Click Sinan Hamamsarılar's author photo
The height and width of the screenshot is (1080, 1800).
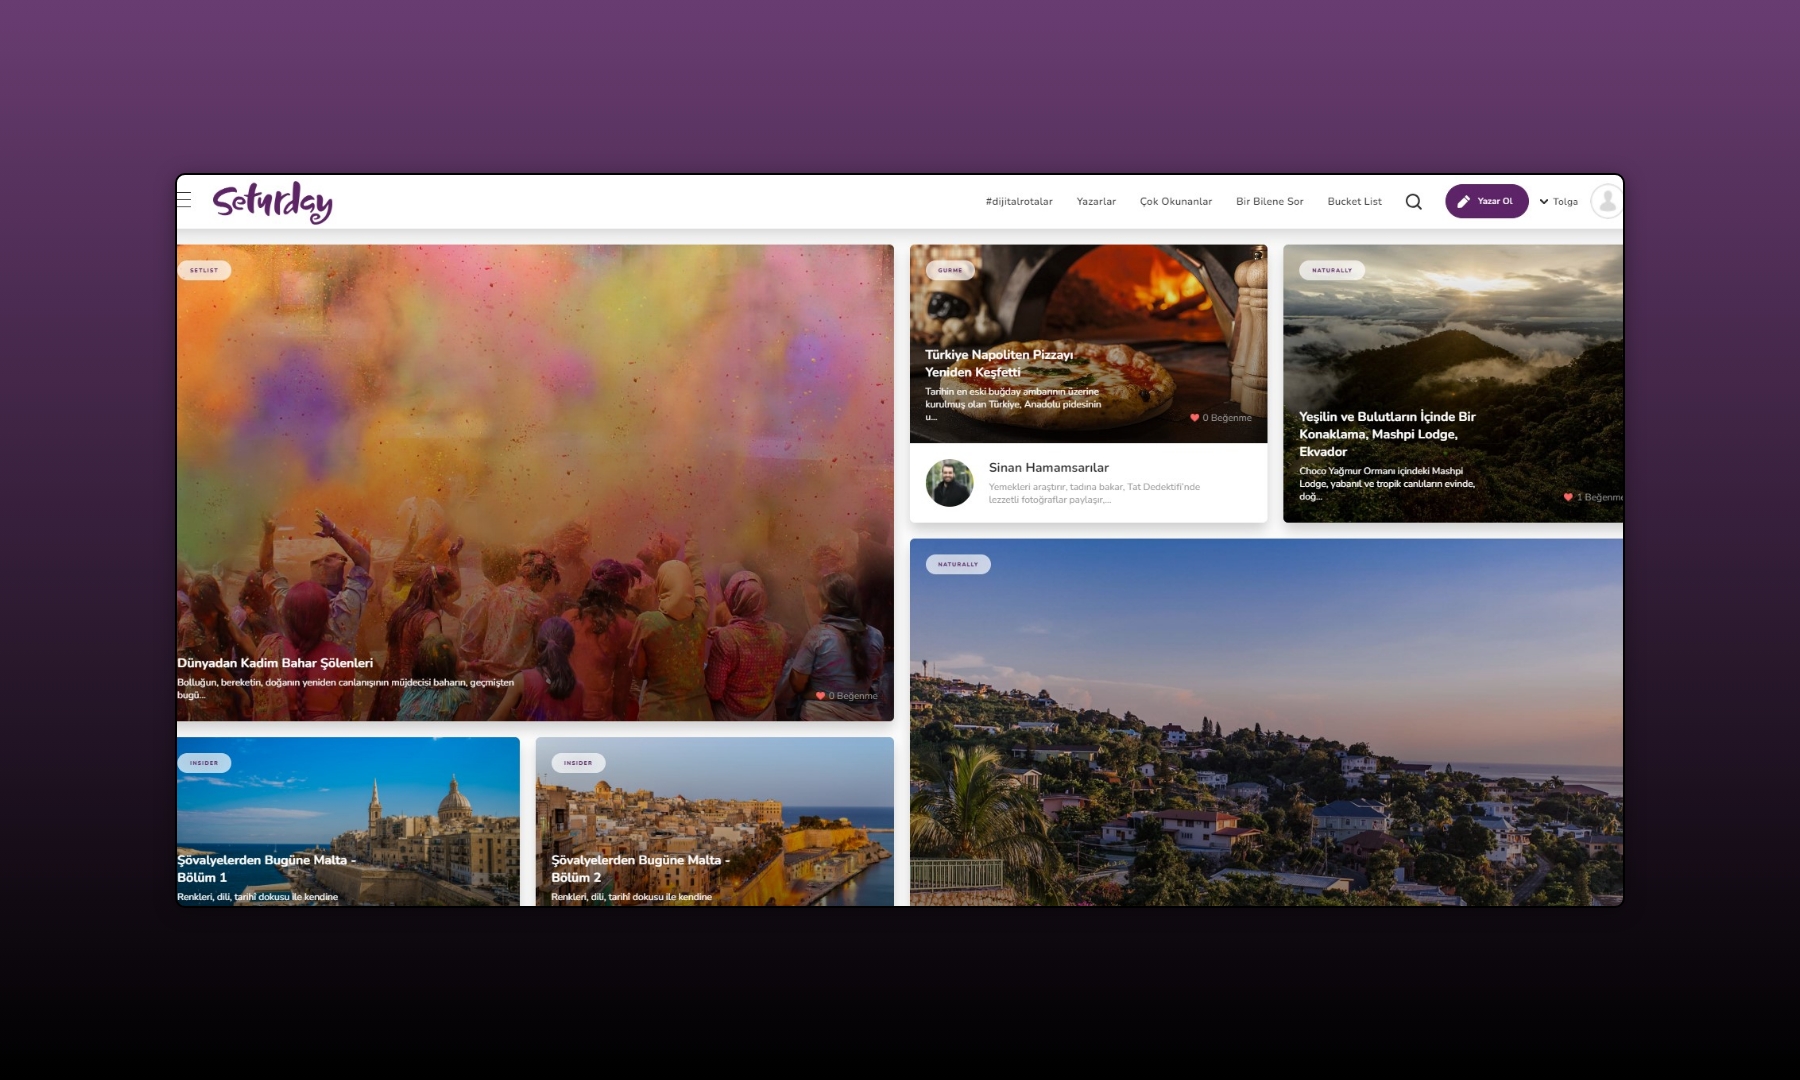[x=949, y=483]
